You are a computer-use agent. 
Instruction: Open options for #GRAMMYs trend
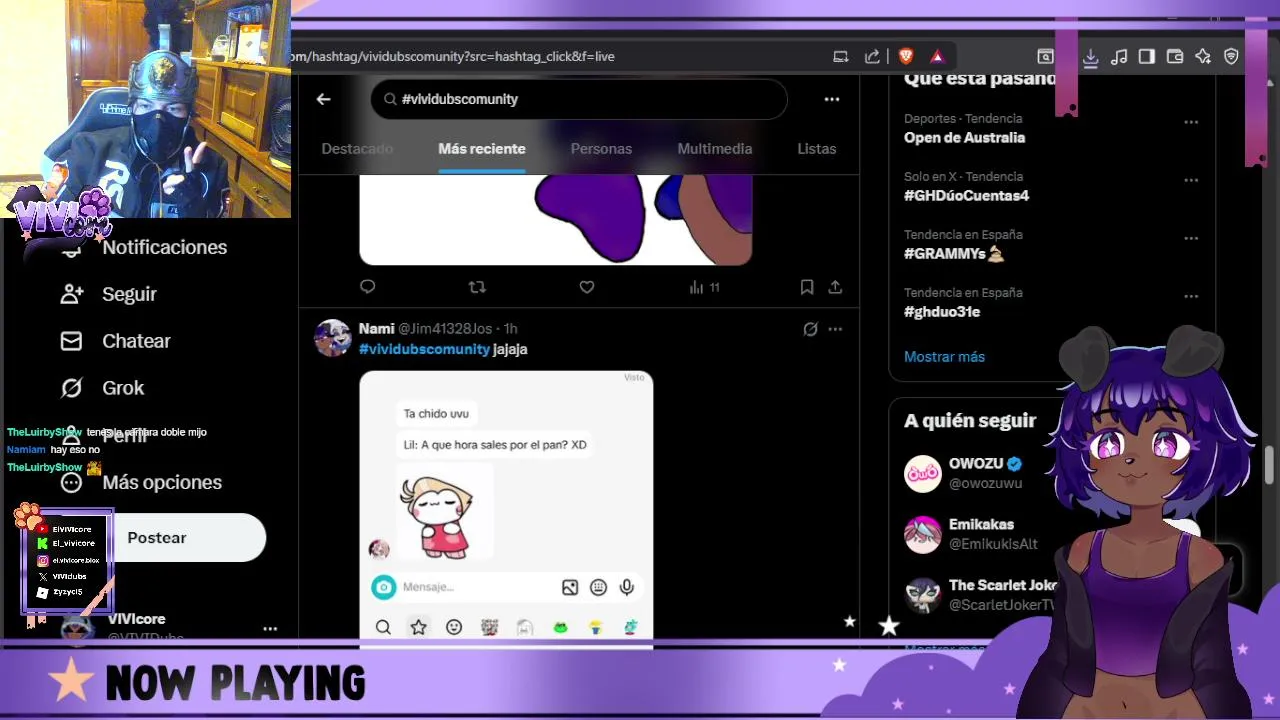point(1191,238)
